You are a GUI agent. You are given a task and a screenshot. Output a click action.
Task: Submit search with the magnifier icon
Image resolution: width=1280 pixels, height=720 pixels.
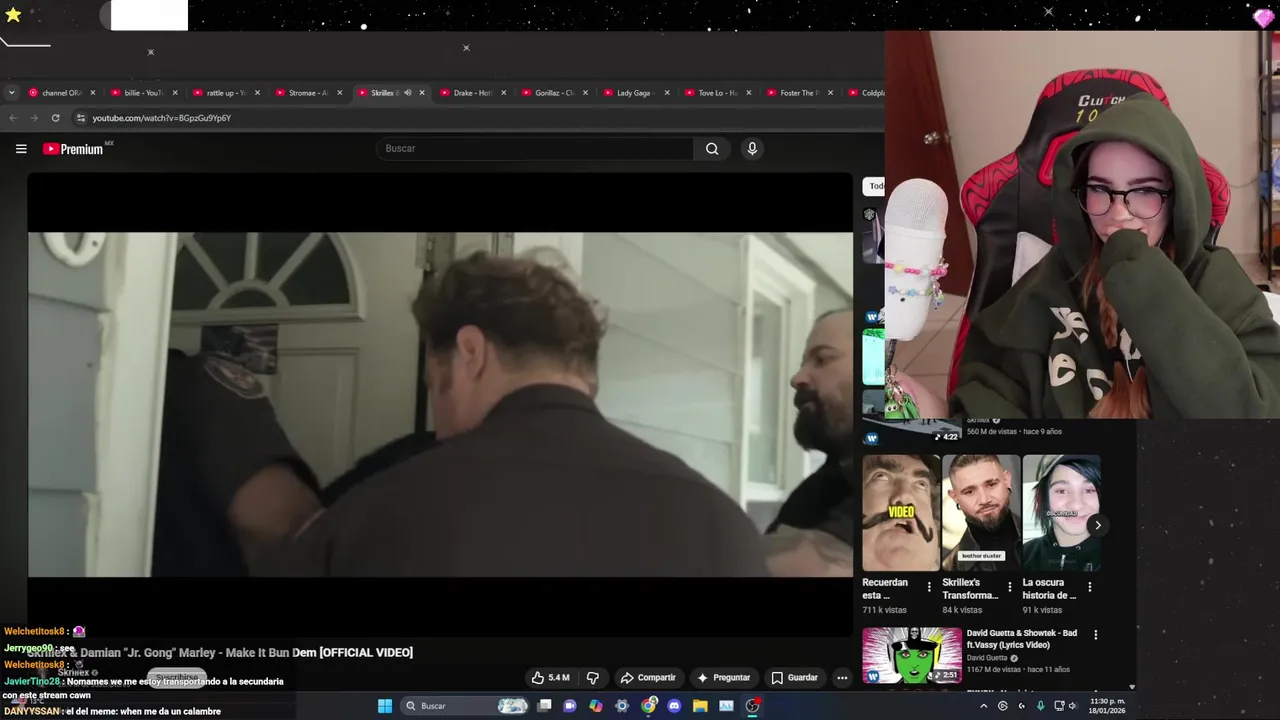click(x=712, y=149)
